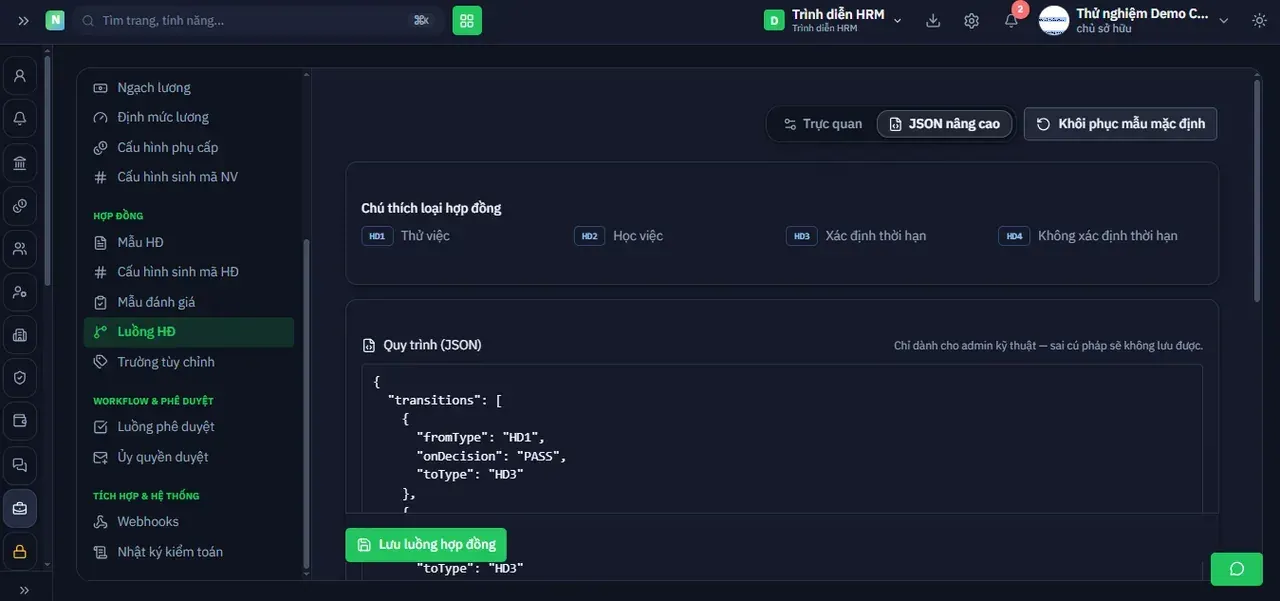Open the coins icon in left rail
This screenshot has height=601, width=1280.
[x=20, y=206]
